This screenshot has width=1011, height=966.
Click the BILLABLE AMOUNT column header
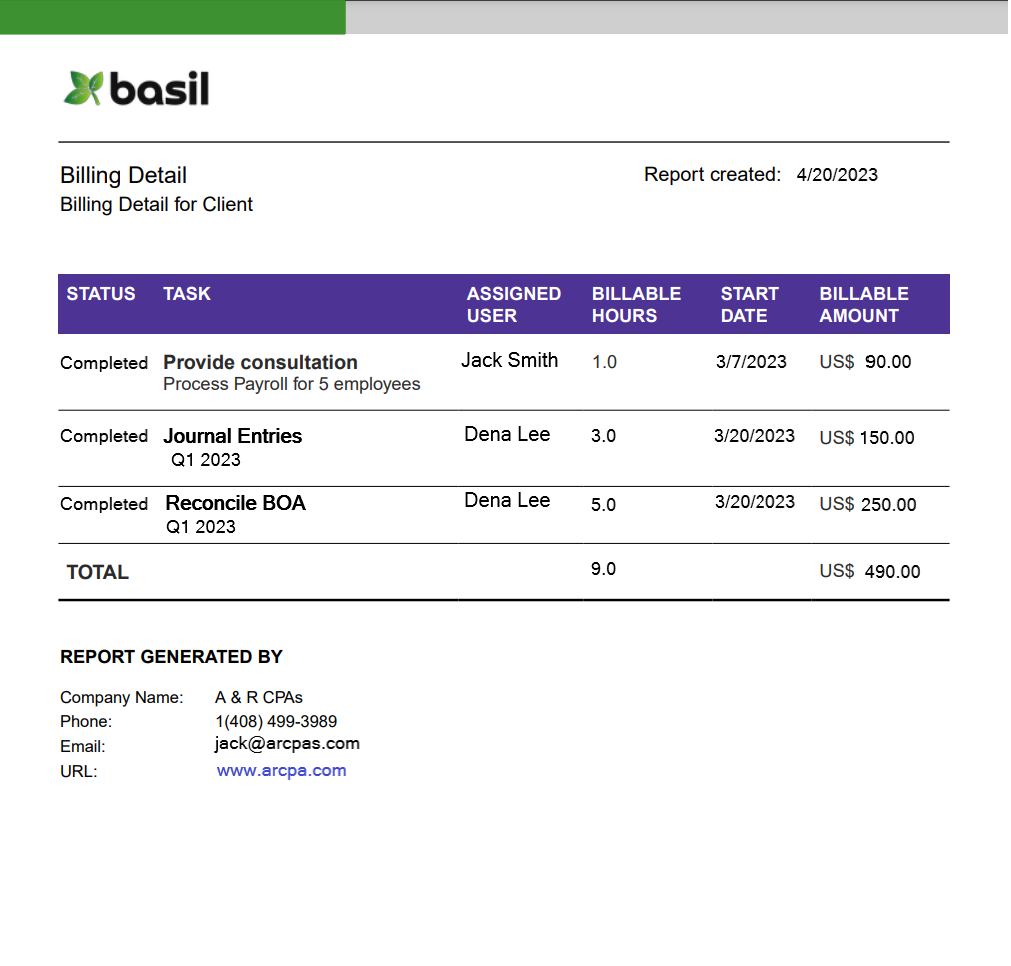pos(864,304)
